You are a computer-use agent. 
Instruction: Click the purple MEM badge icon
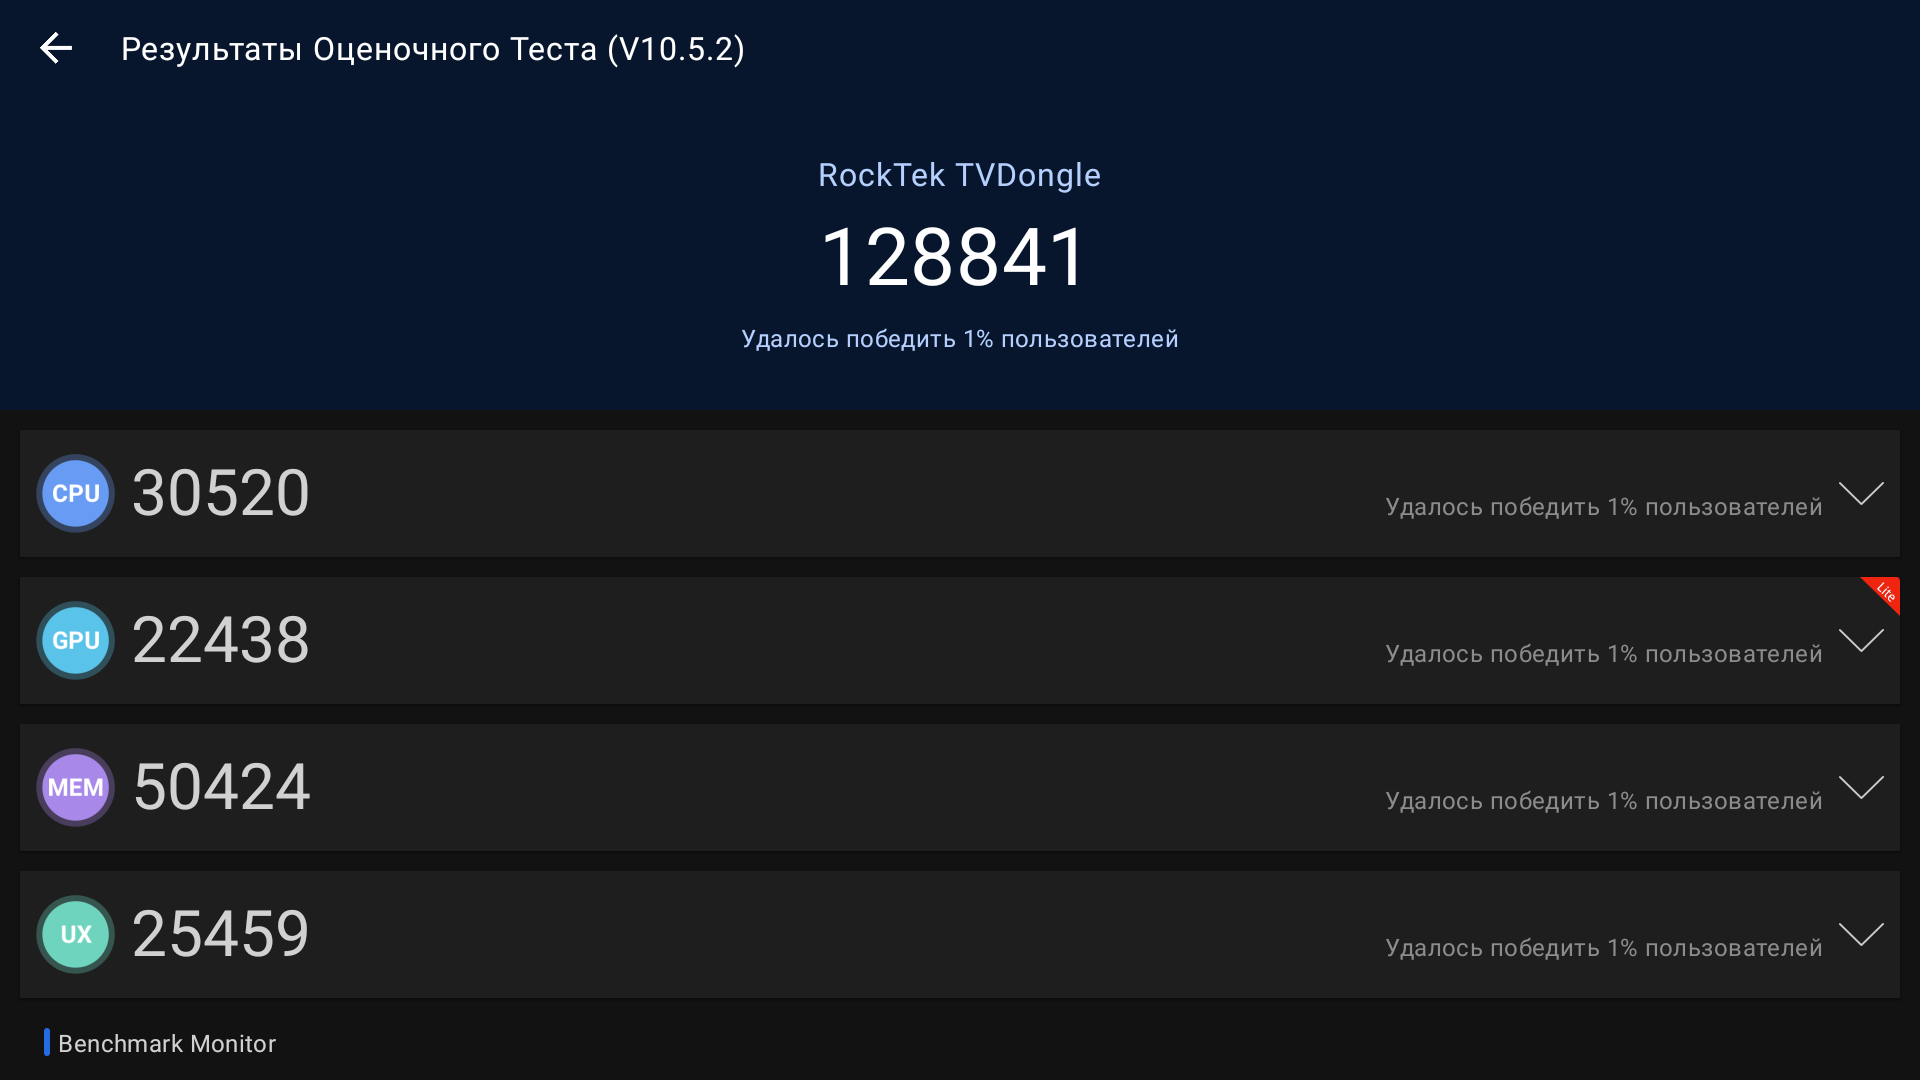click(x=76, y=787)
